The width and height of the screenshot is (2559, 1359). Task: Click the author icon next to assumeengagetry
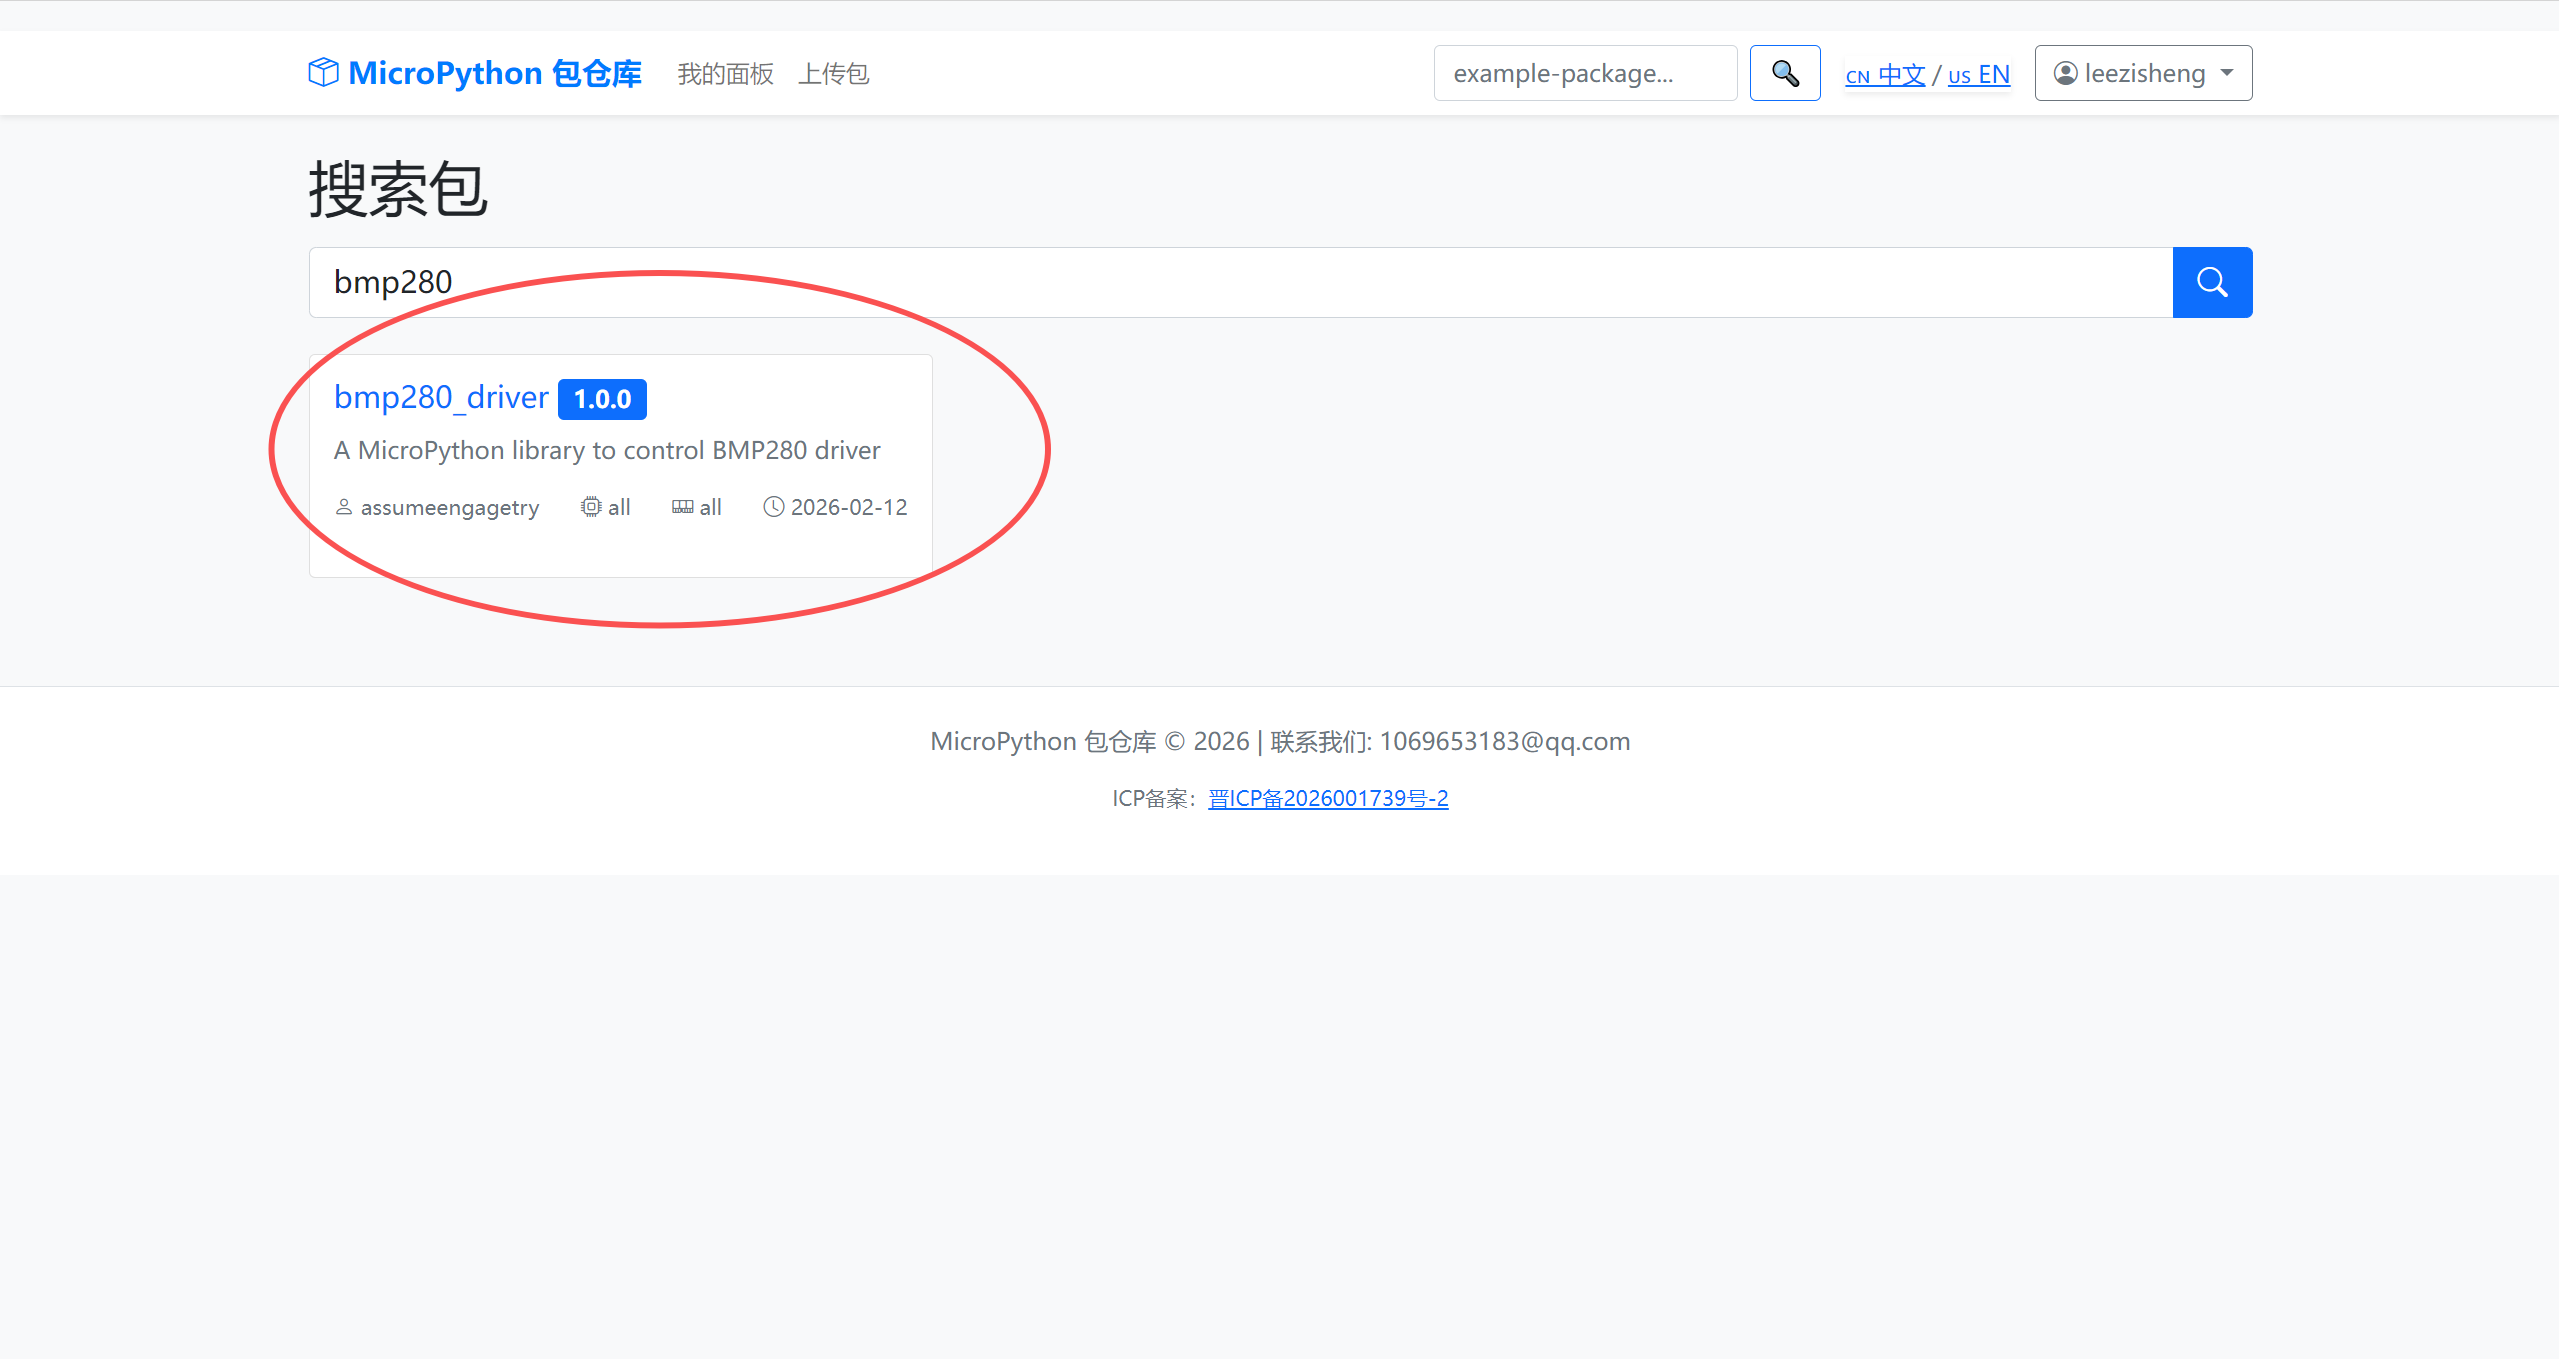coord(343,507)
